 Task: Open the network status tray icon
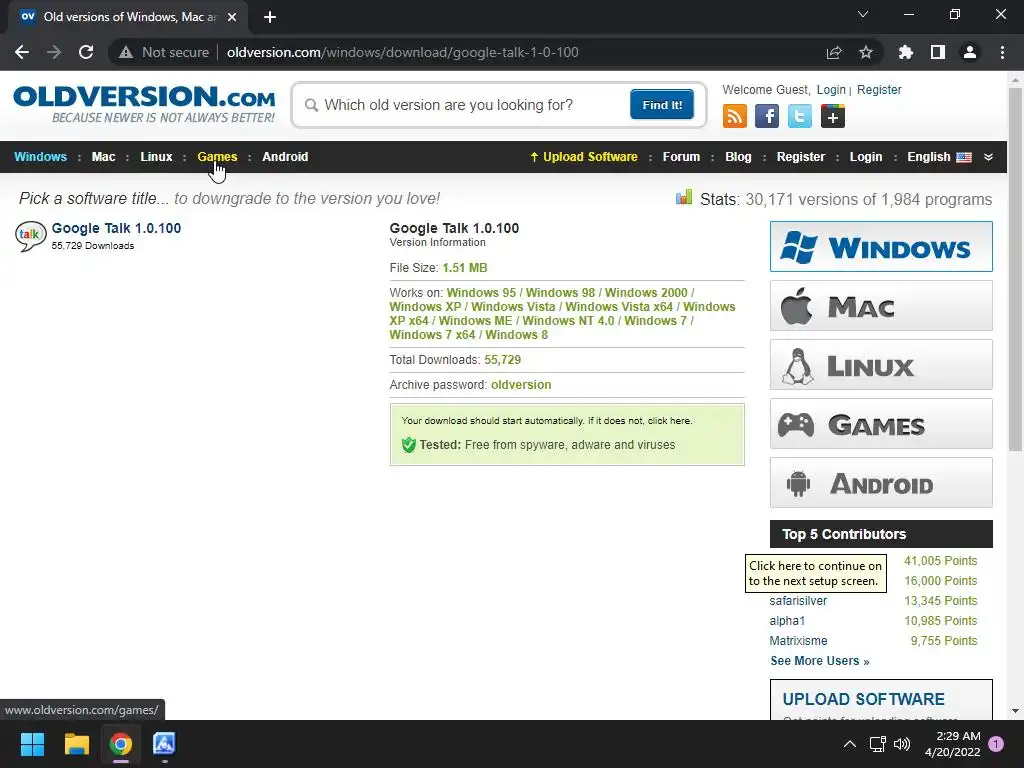(878, 744)
